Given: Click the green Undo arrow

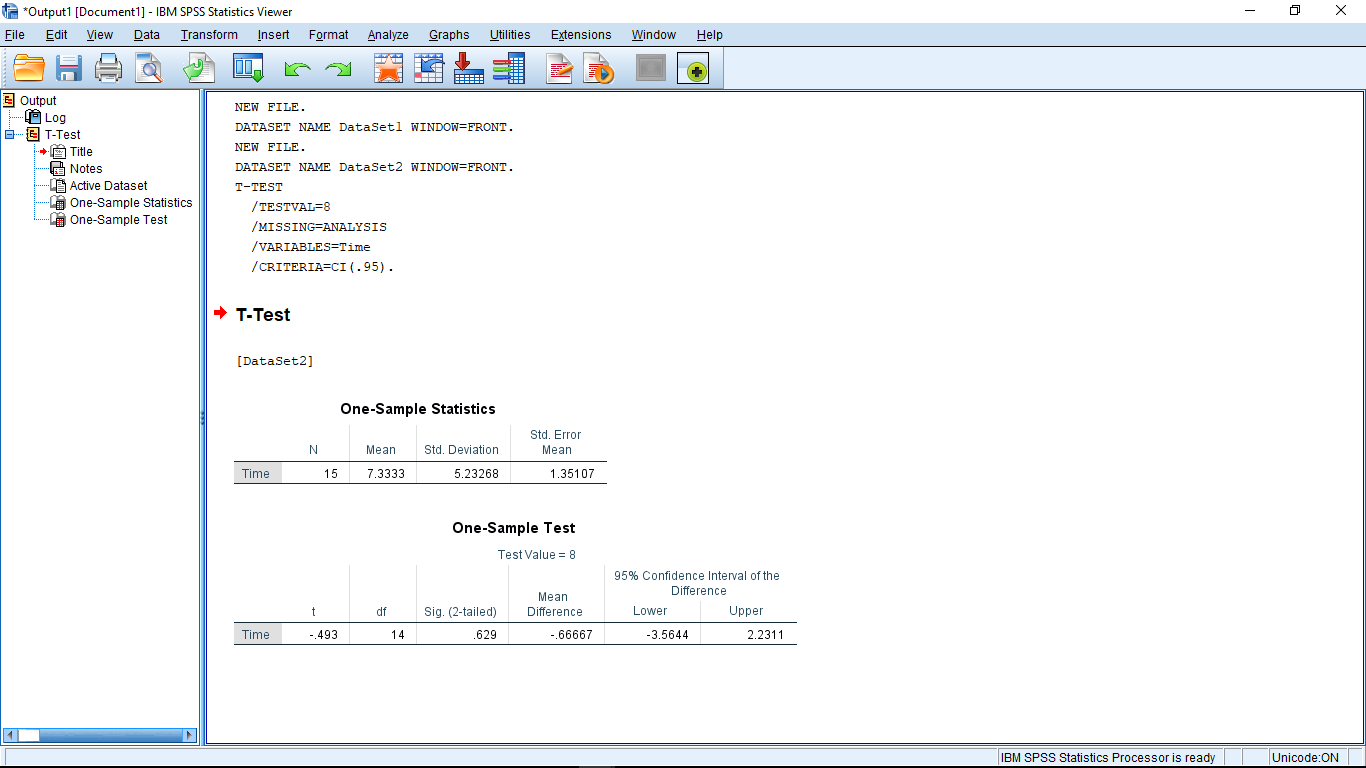Looking at the screenshot, I should tap(297, 69).
